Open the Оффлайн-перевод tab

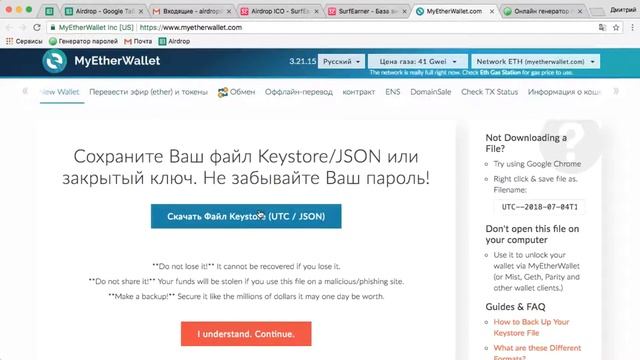pos(299,92)
